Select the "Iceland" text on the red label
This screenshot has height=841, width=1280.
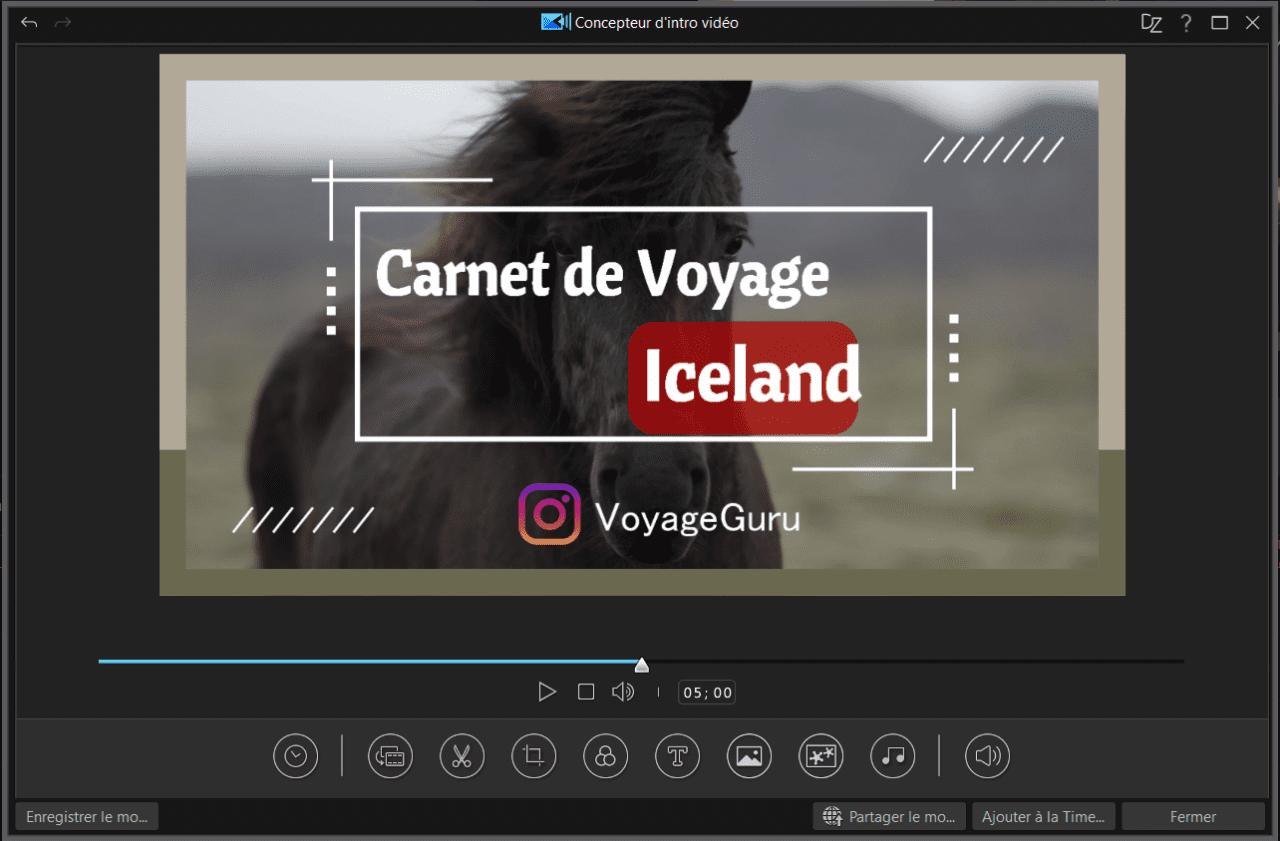click(751, 376)
